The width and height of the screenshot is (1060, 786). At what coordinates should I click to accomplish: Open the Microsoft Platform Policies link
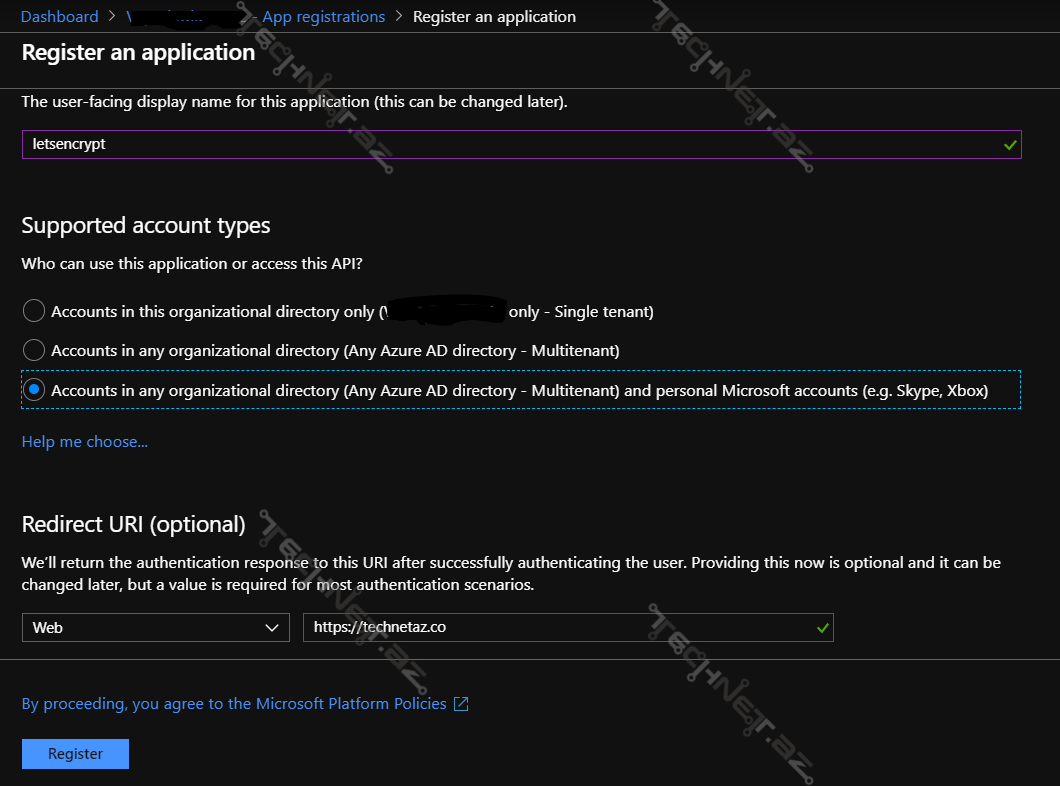click(x=235, y=704)
